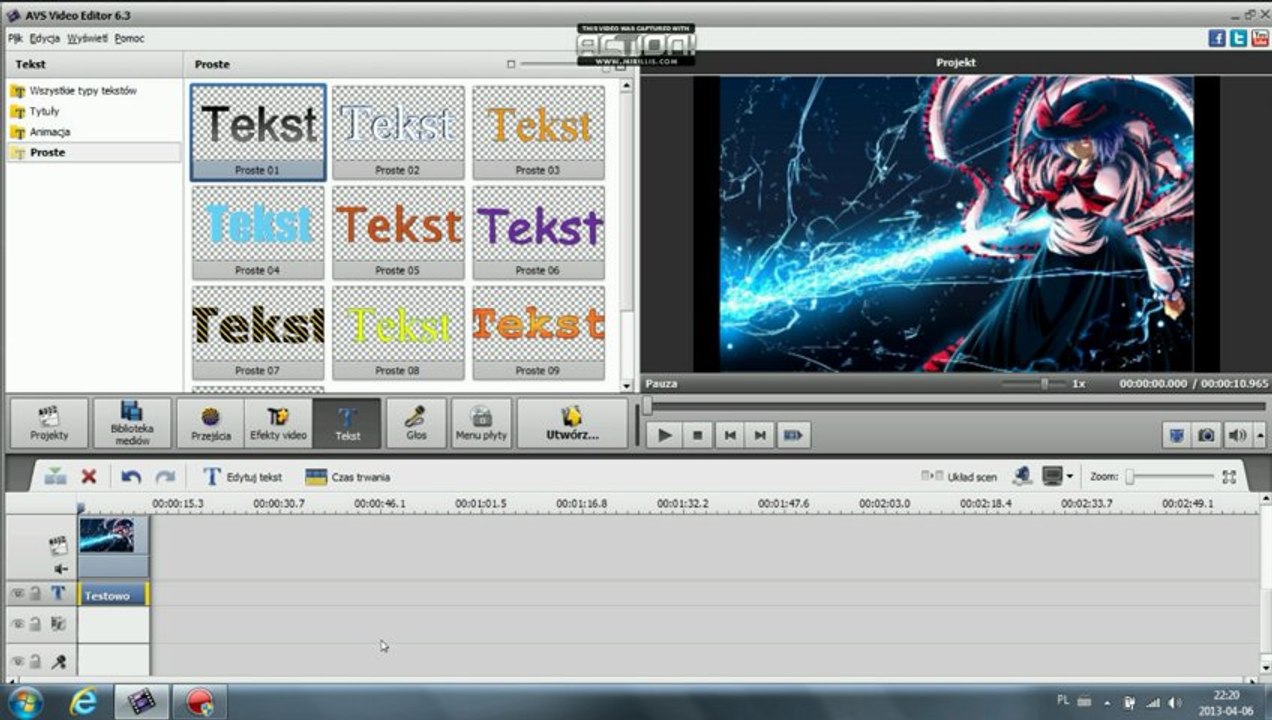The width and height of the screenshot is (1272, 720).
Task: Choose the Proste 02 text preset
Action: 398,132
